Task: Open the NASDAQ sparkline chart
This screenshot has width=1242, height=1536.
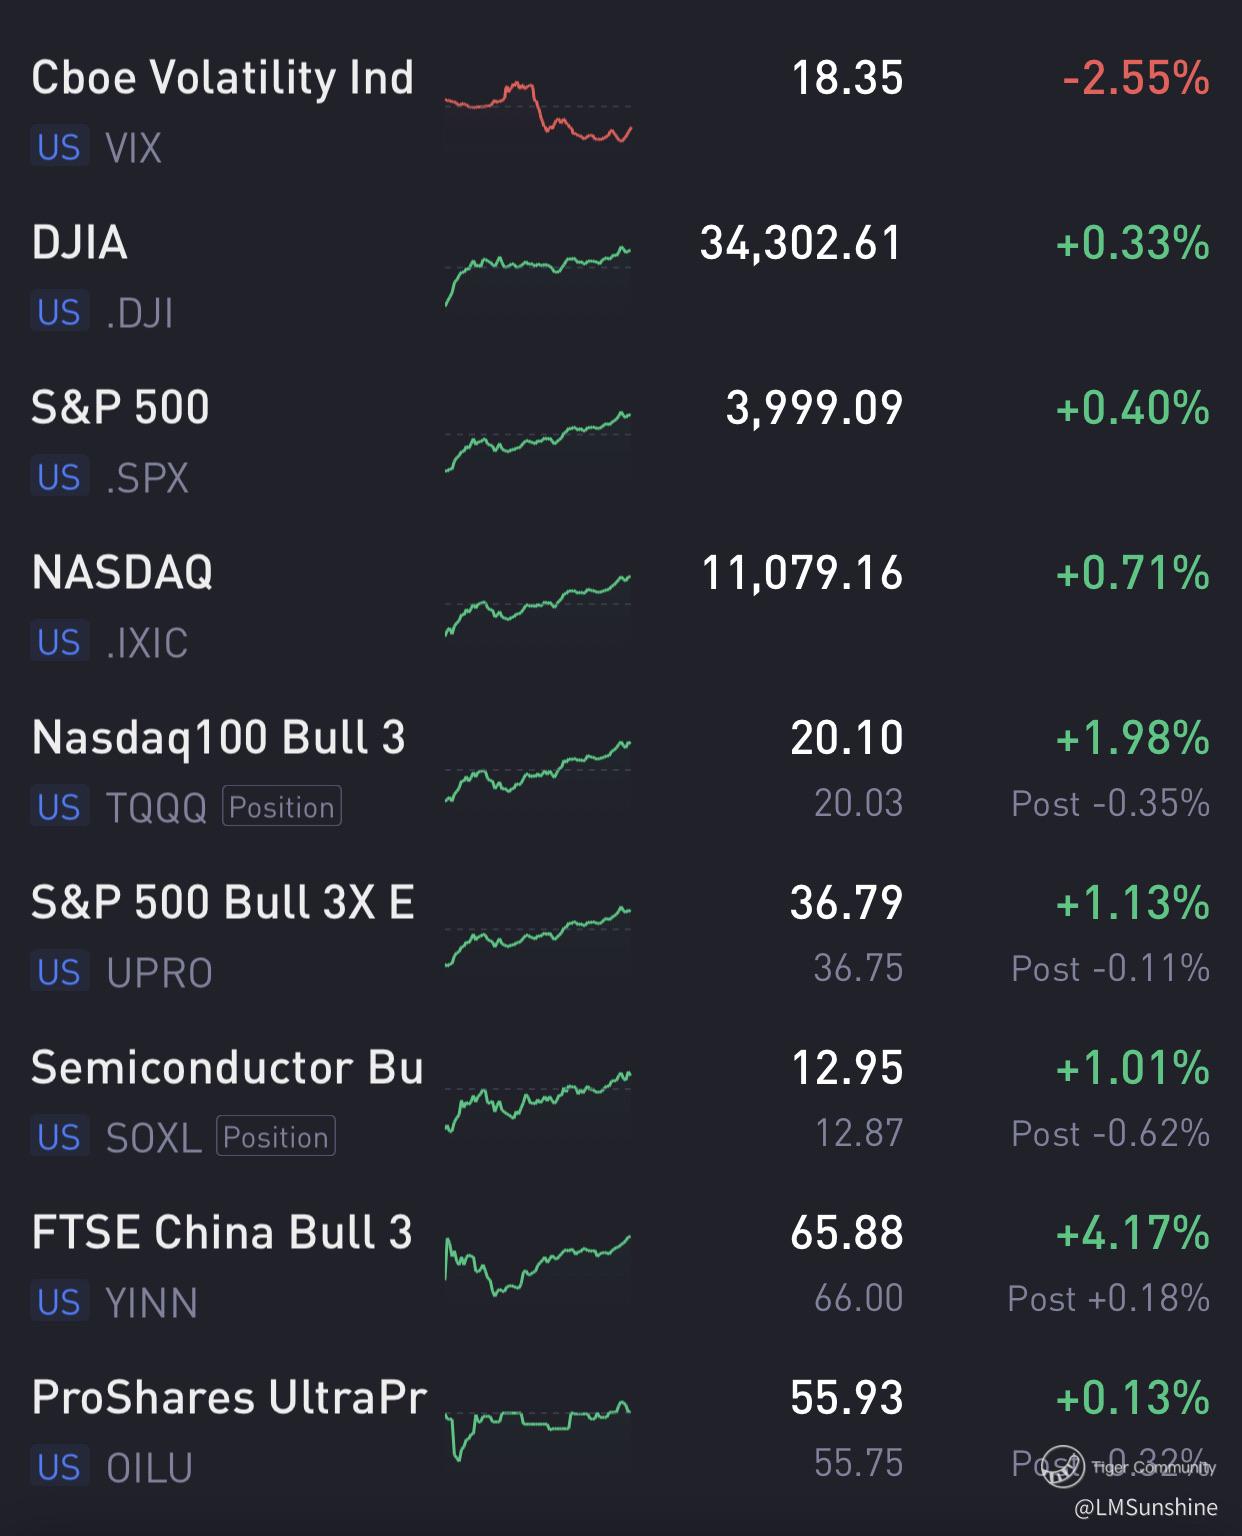Action: coord(538,603)
